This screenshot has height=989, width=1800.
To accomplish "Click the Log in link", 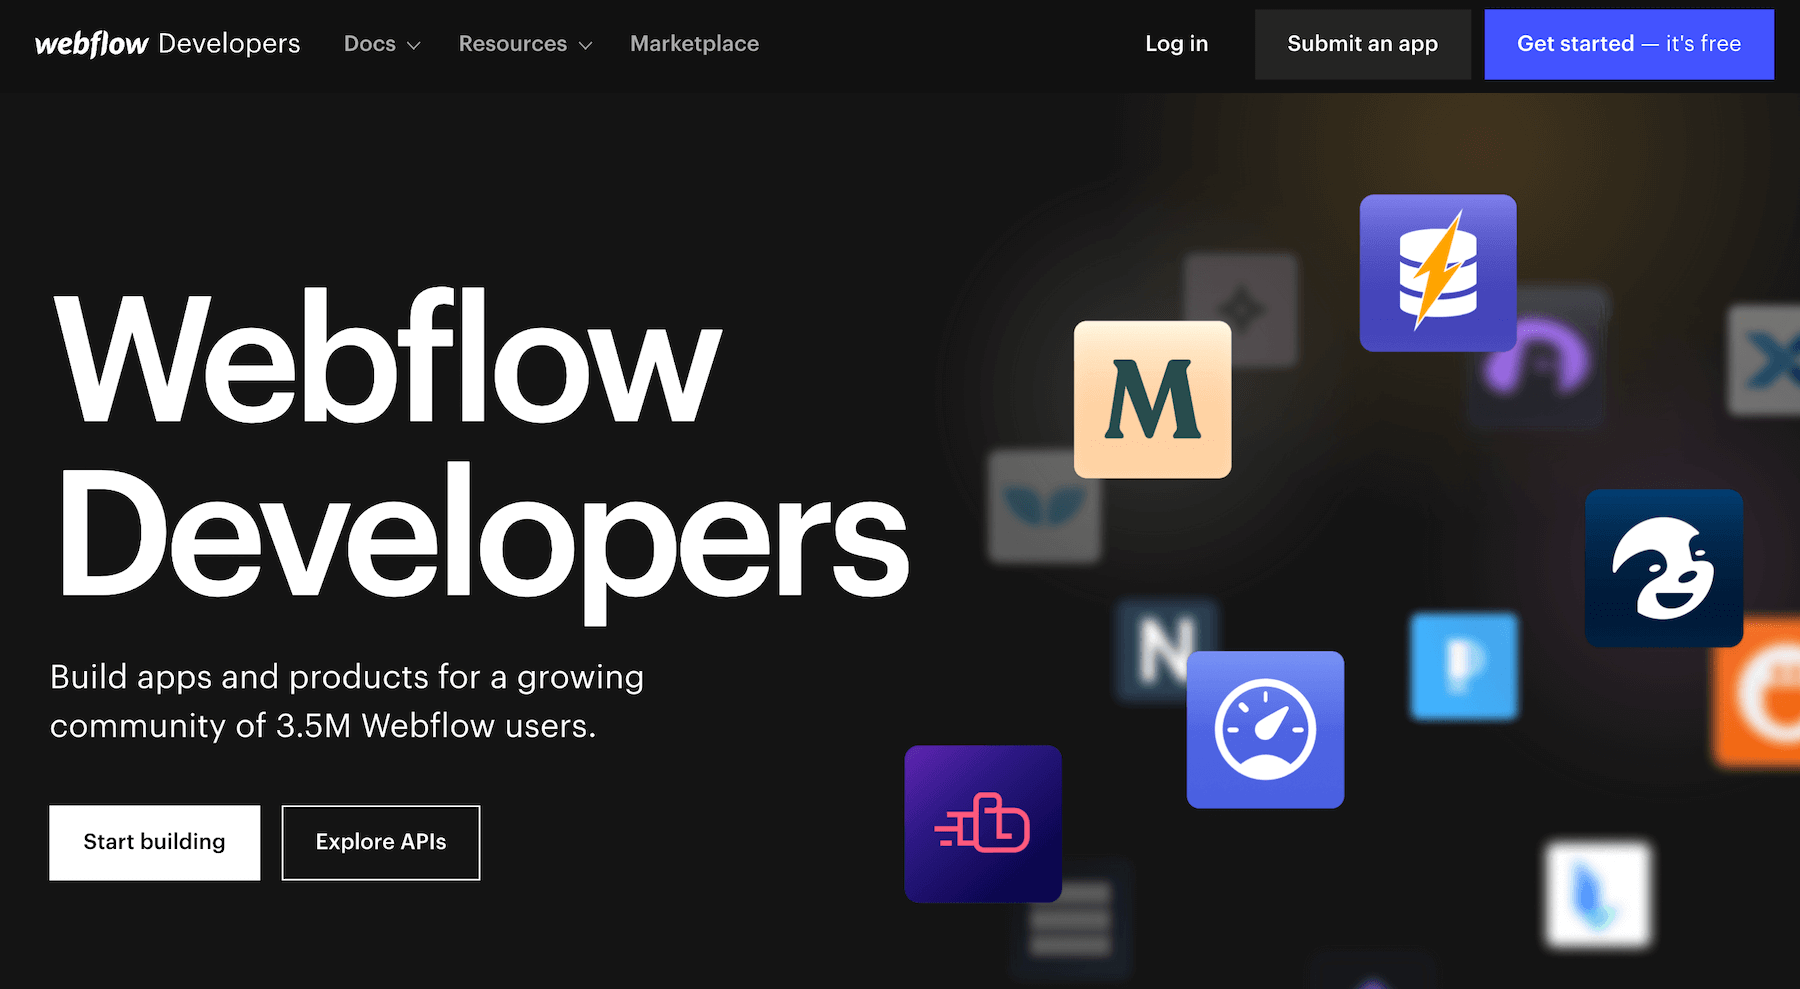I will coord(1176,44).
